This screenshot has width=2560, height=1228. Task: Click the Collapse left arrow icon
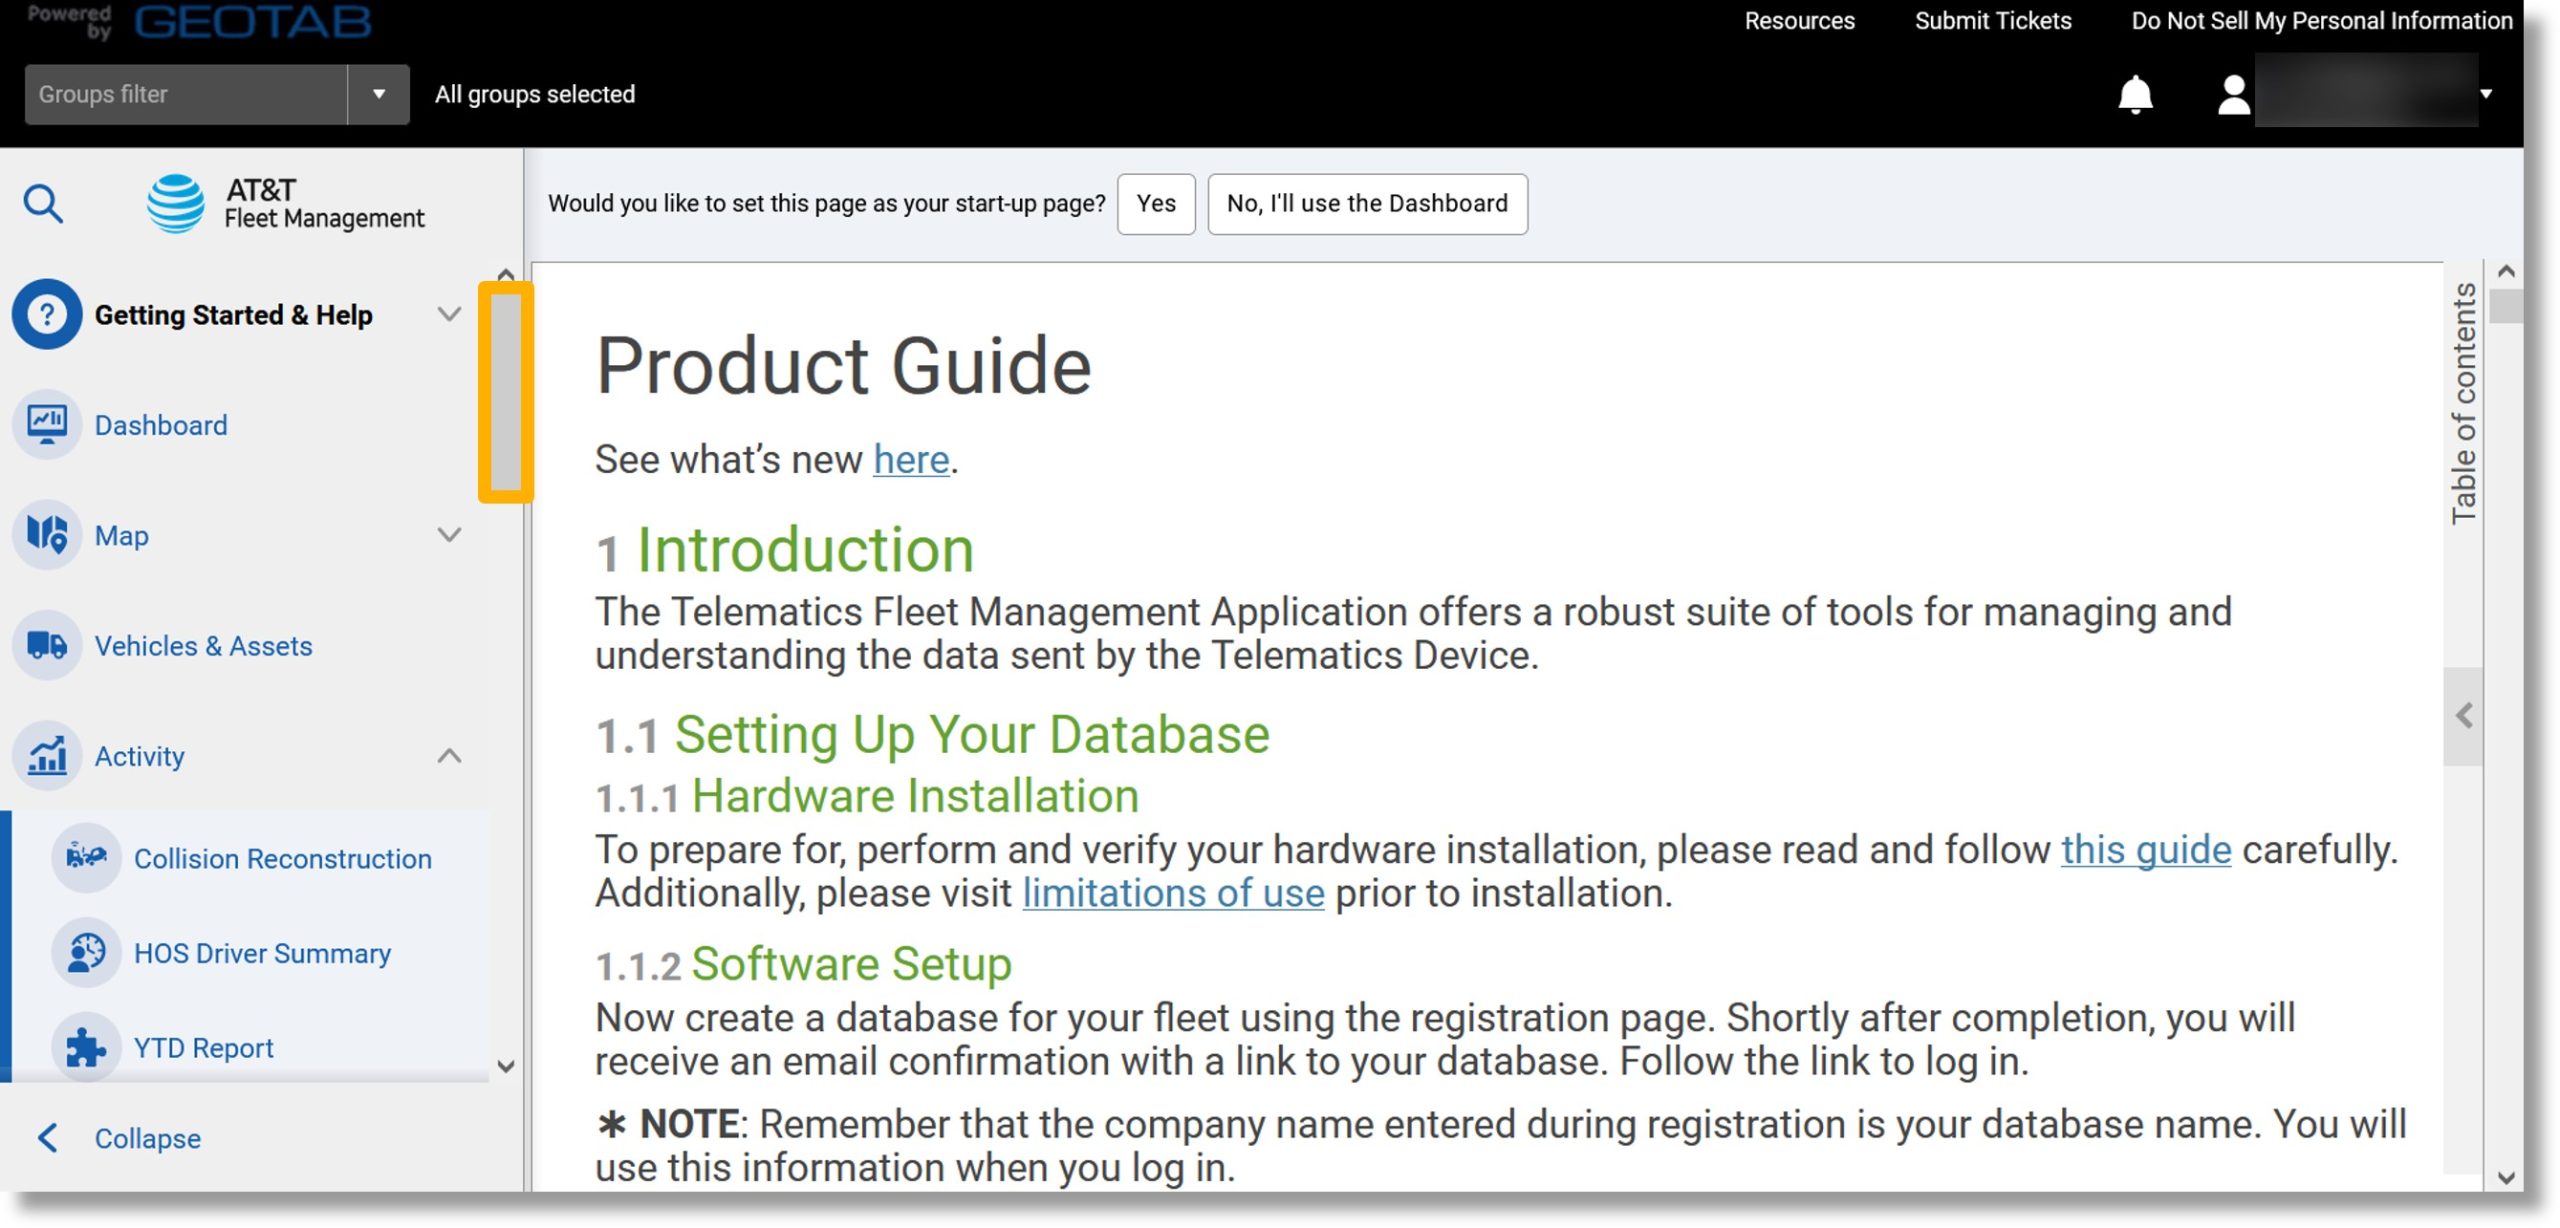(47, 1137)
